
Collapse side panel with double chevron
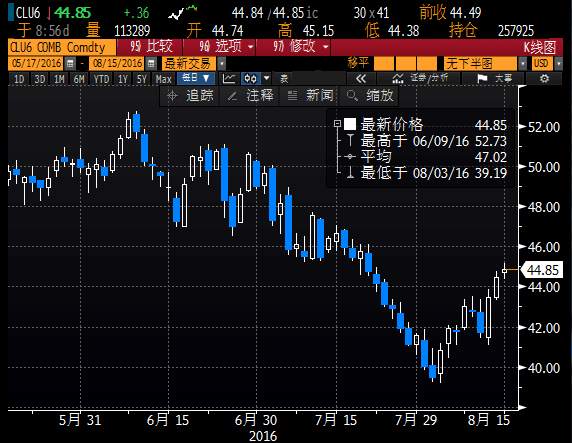(360, 78)
